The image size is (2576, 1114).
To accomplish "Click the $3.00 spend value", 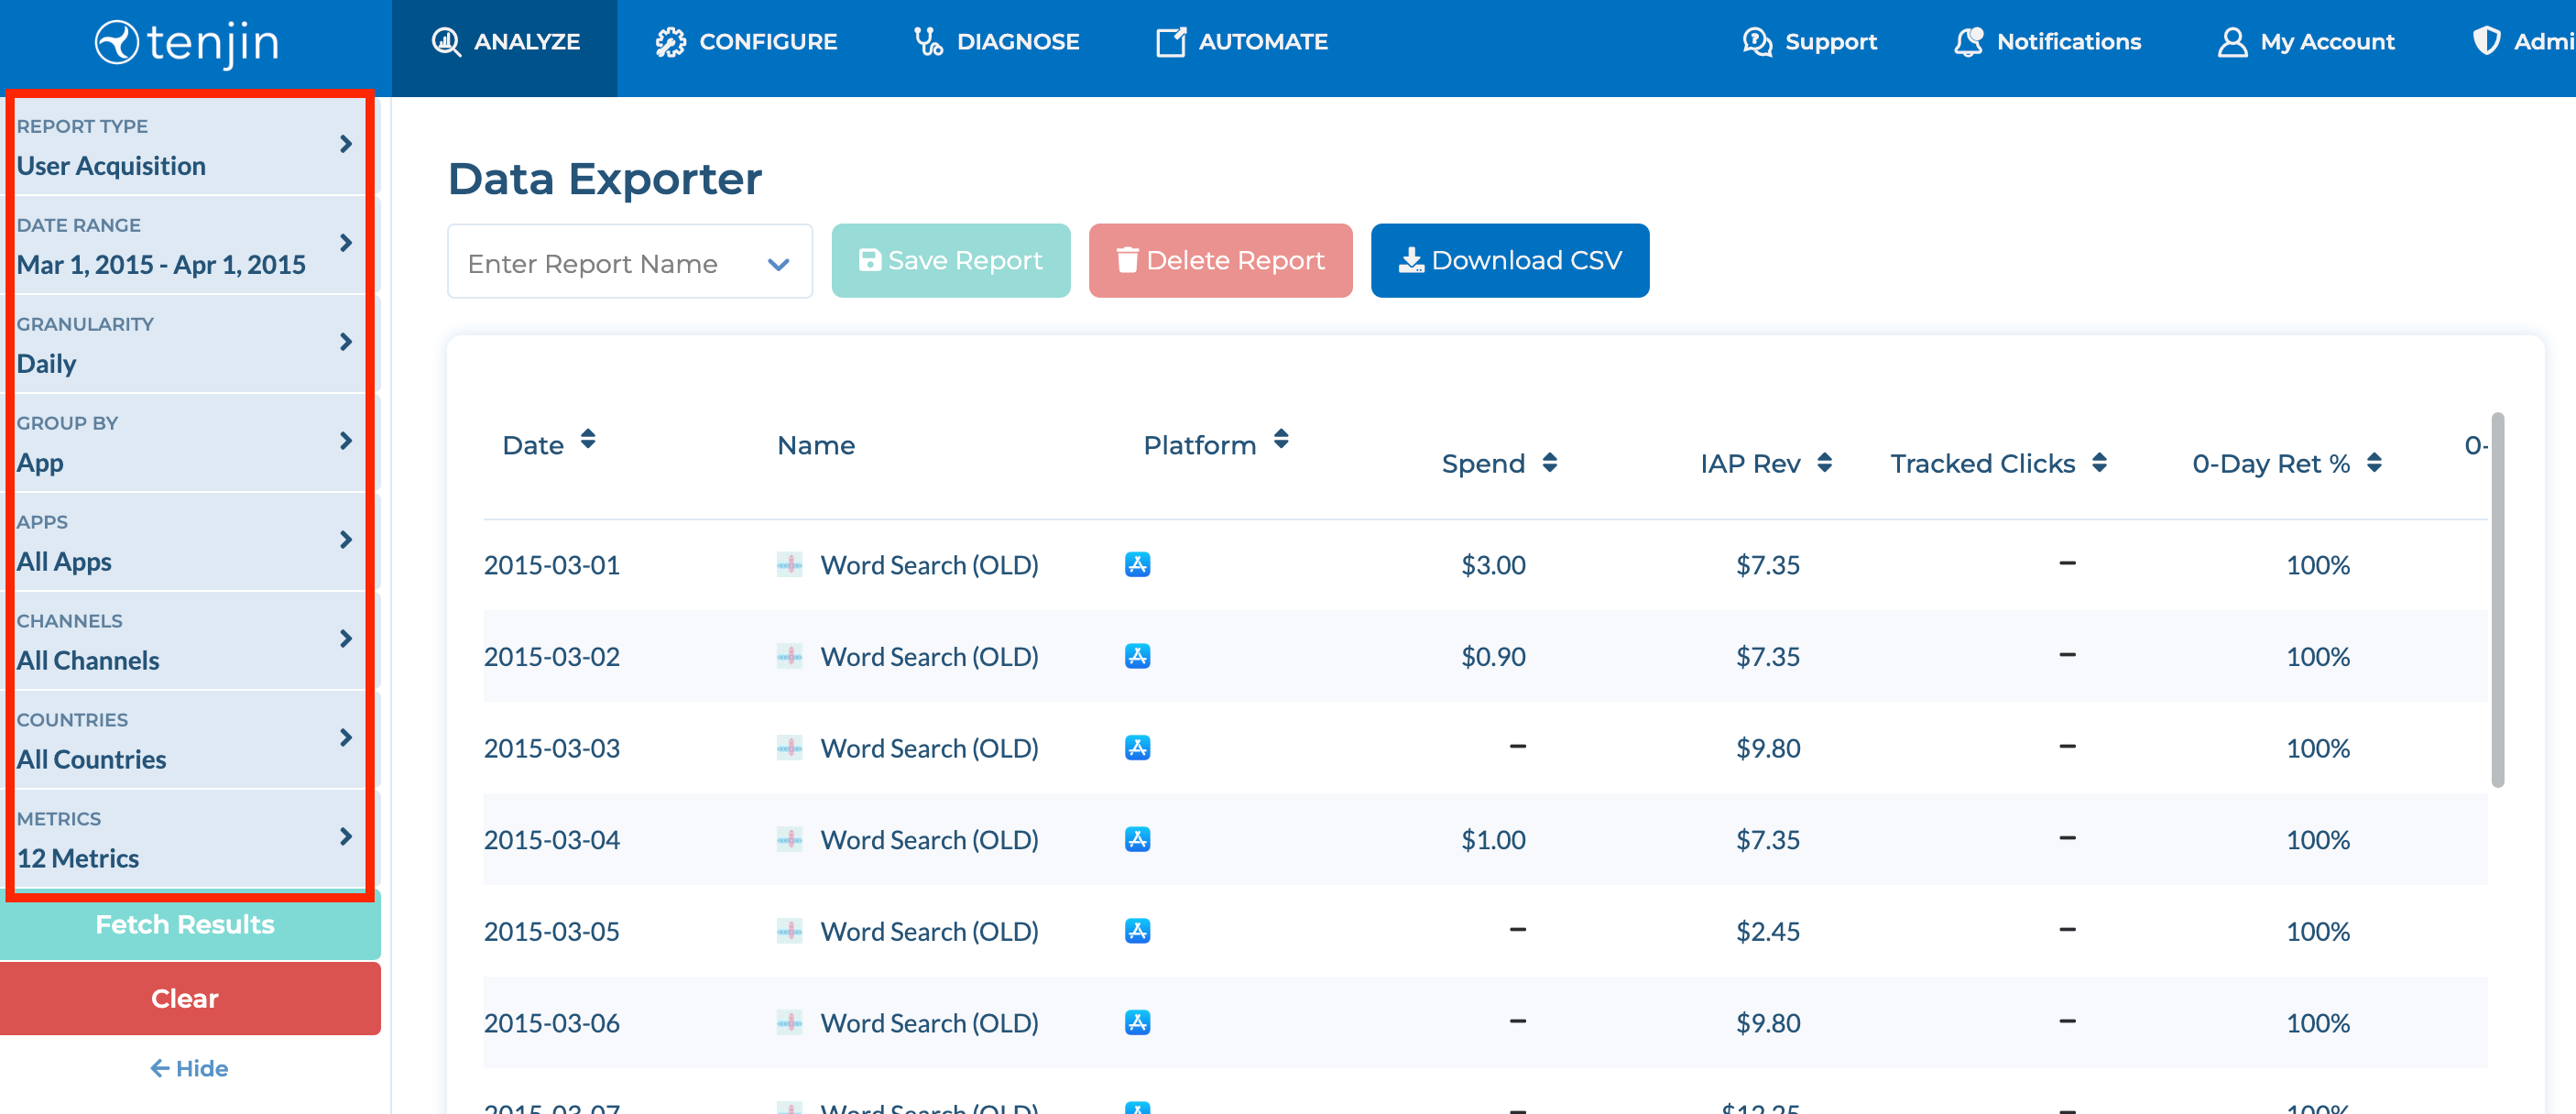I will tap(1493, 565).
